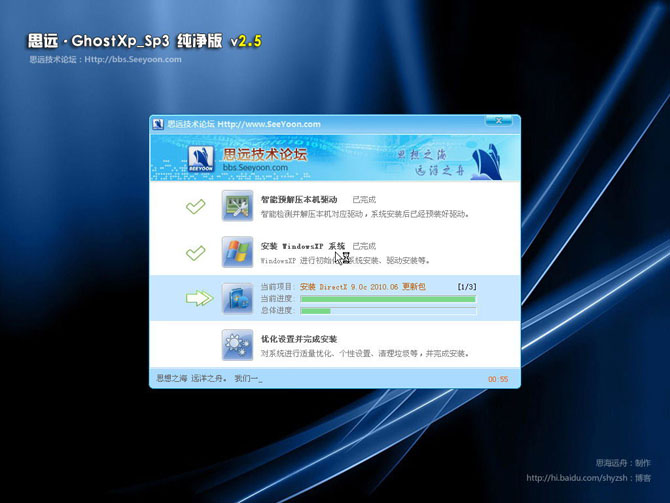
Task: Click the driver step description sentence
Action: point(365,214)
